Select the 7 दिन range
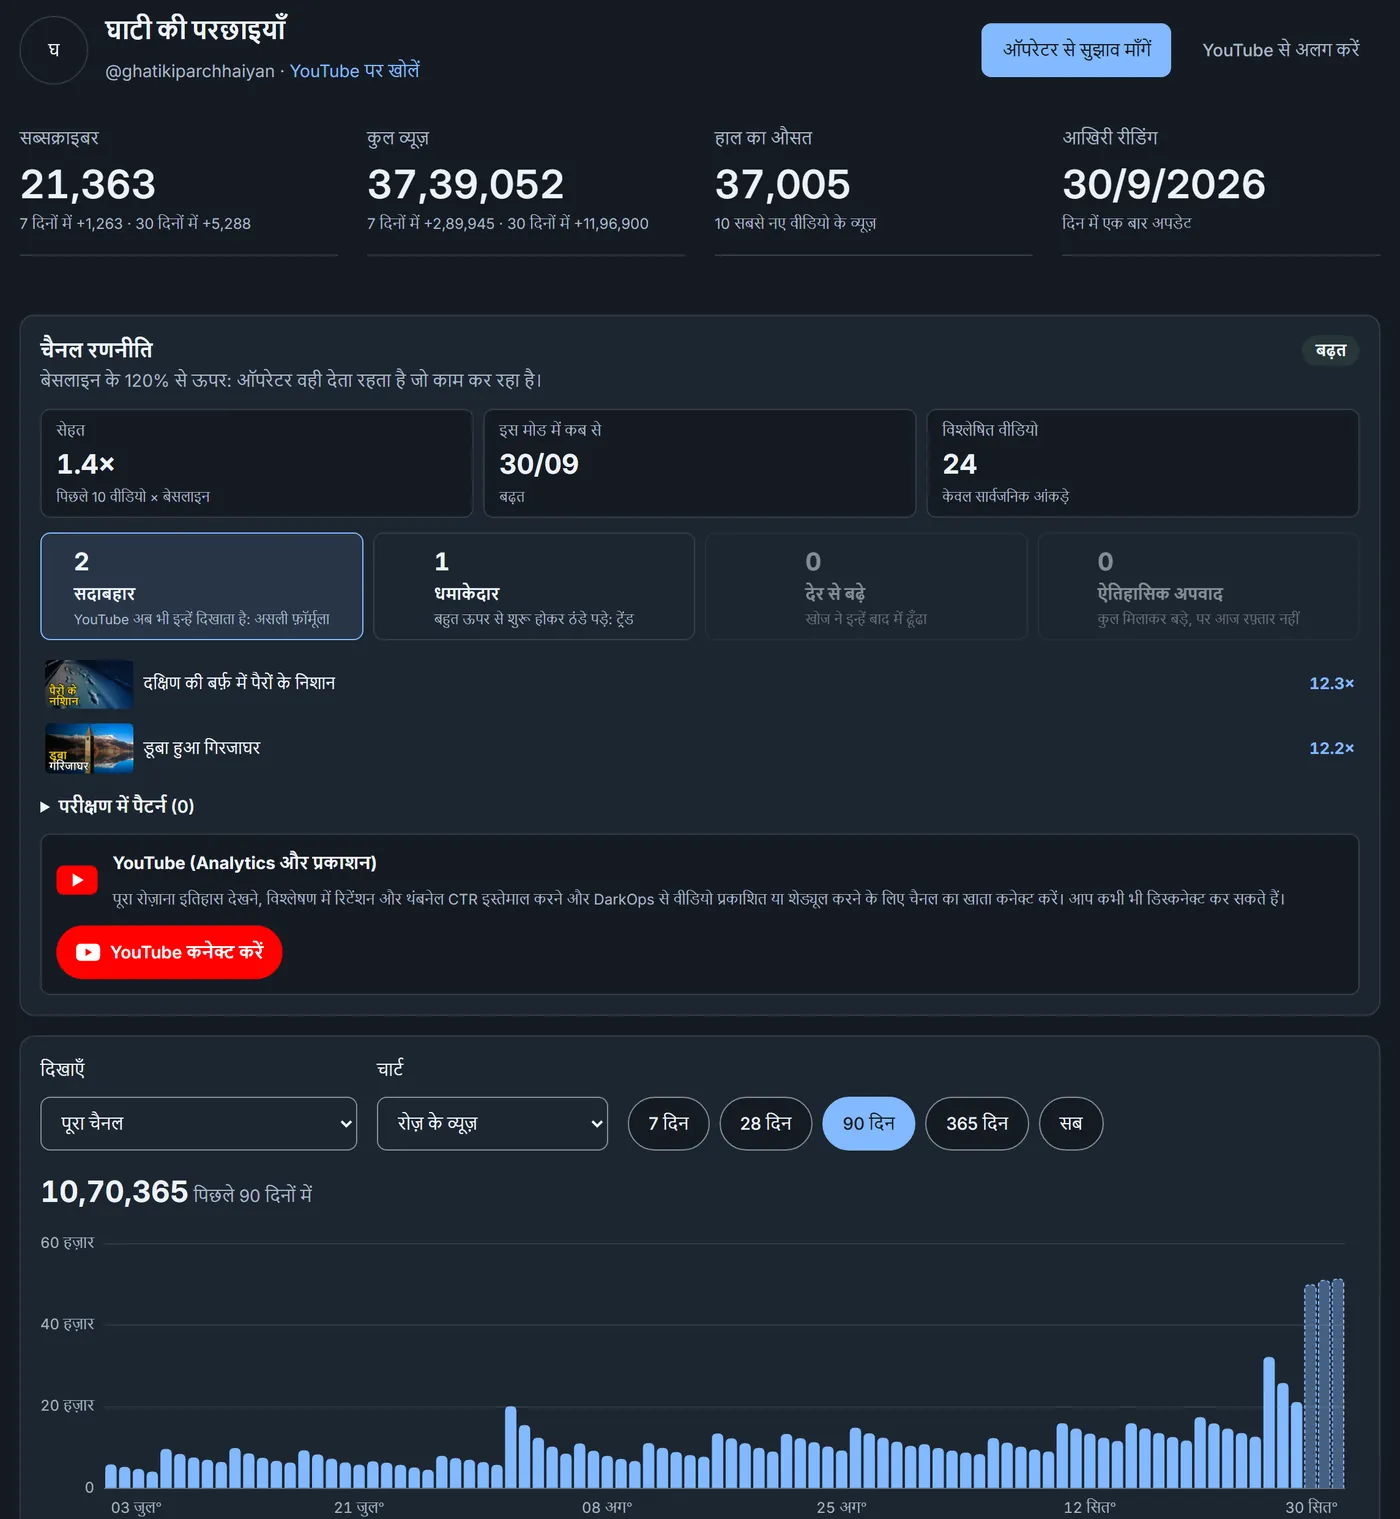Image resolution: width=1400 pixels, height=1519 pixels. [669, 1124]
